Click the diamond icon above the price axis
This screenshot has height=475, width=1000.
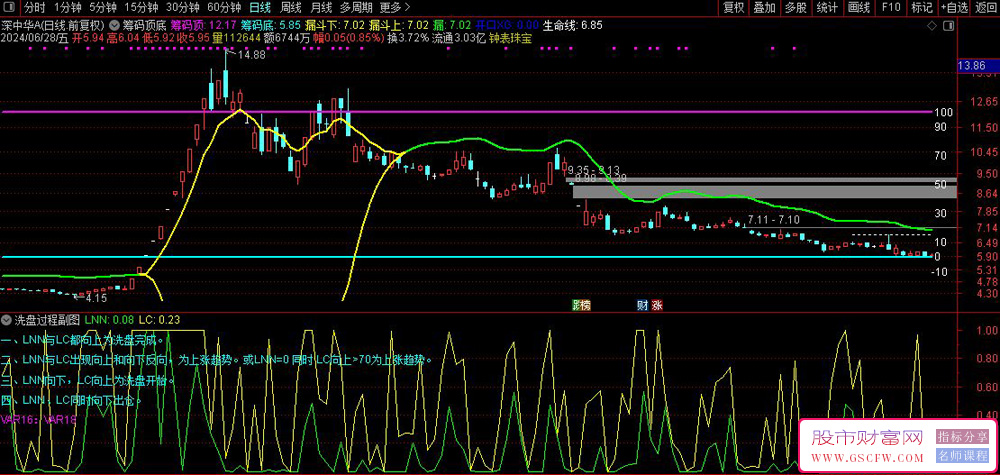click(933, 26)
